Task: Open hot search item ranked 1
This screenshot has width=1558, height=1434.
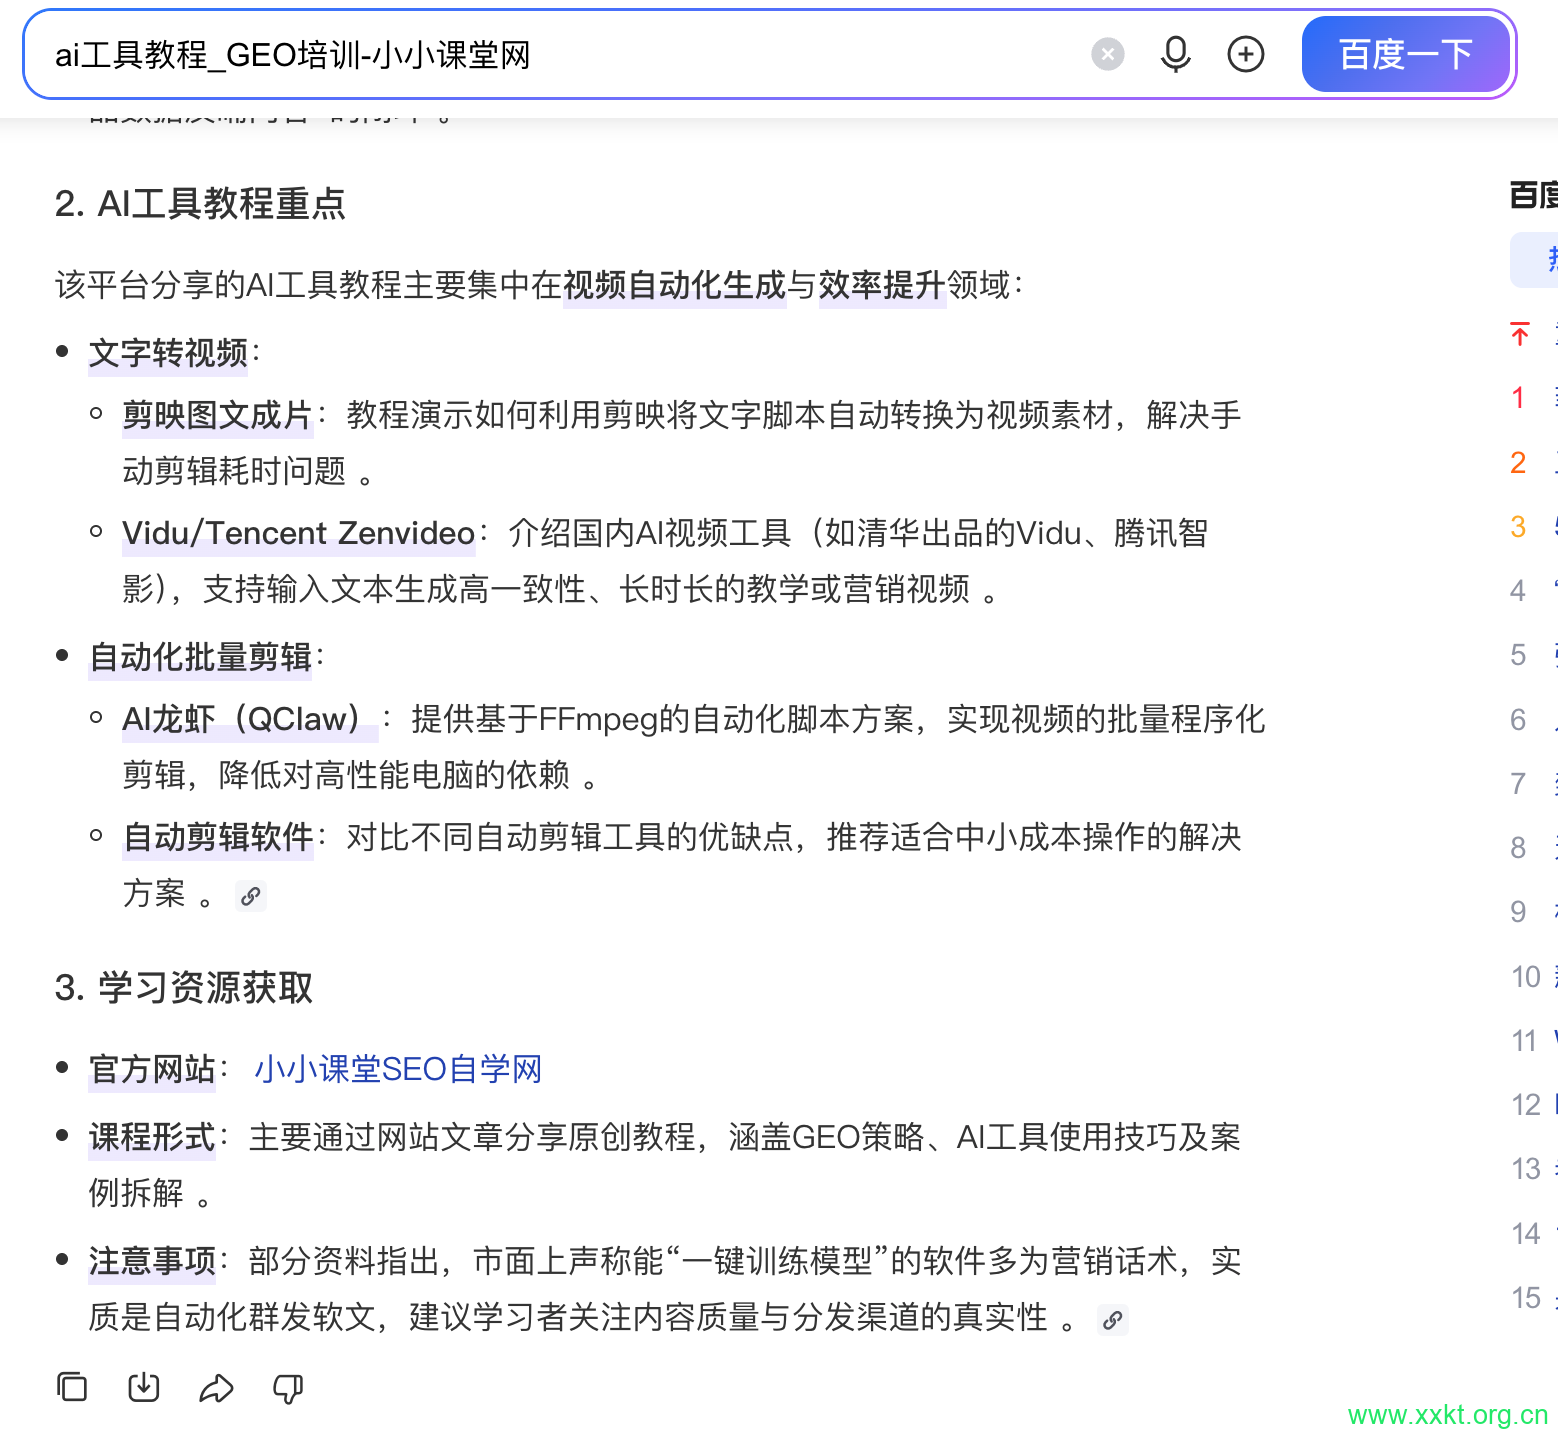Action: [1535, 398]
